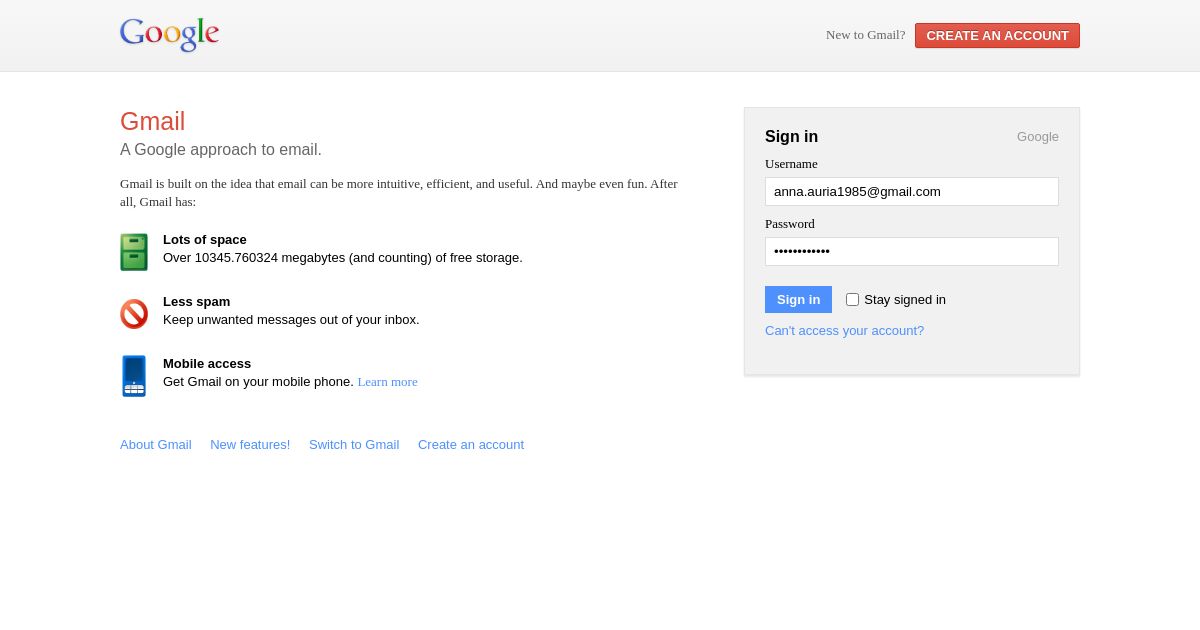Click the red Less spam icon
Screen dimensions: 1200x630
click(x=134, y=314)
